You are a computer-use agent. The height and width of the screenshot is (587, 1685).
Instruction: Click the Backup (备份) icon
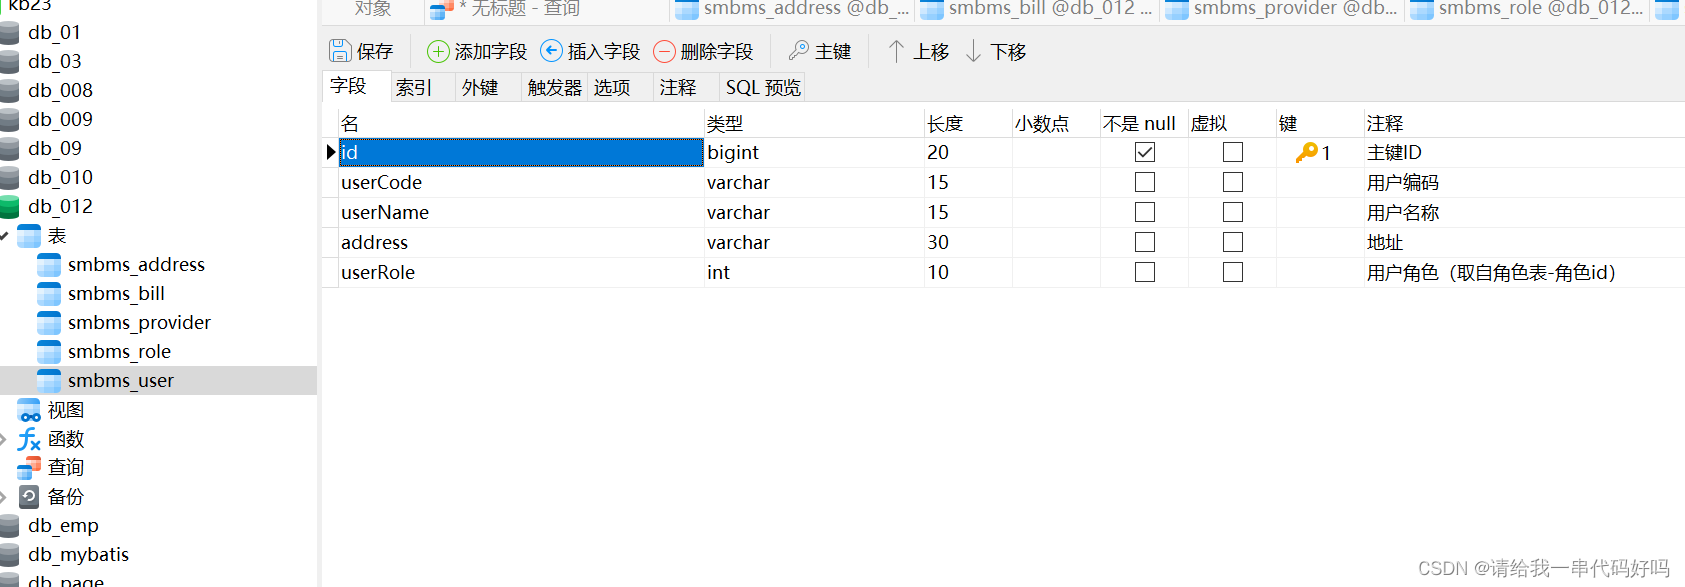[x=29, y=496]
